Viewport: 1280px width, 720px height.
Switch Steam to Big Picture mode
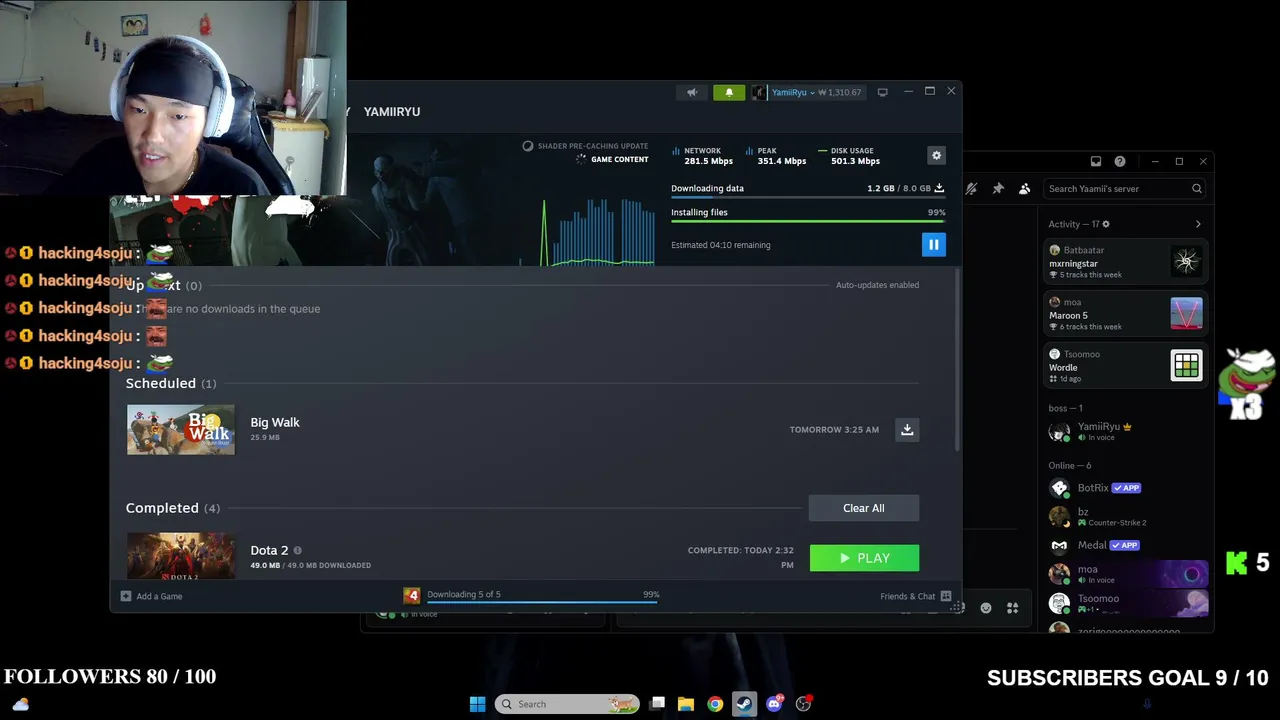coord(882,92)
